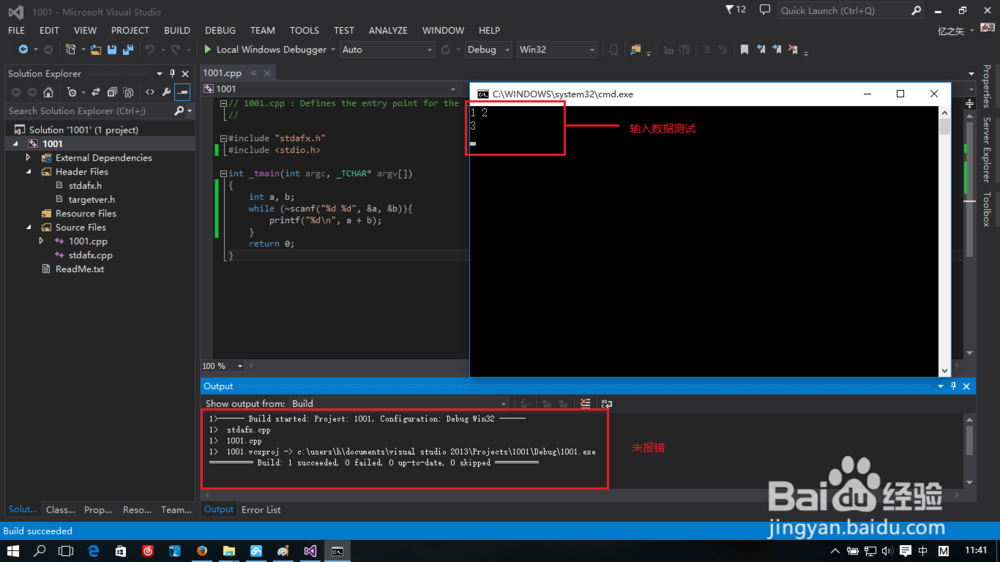Collapse the Source Files folder
The width and height of the screenshot is (1000, 562).
(x=28, y=227)
